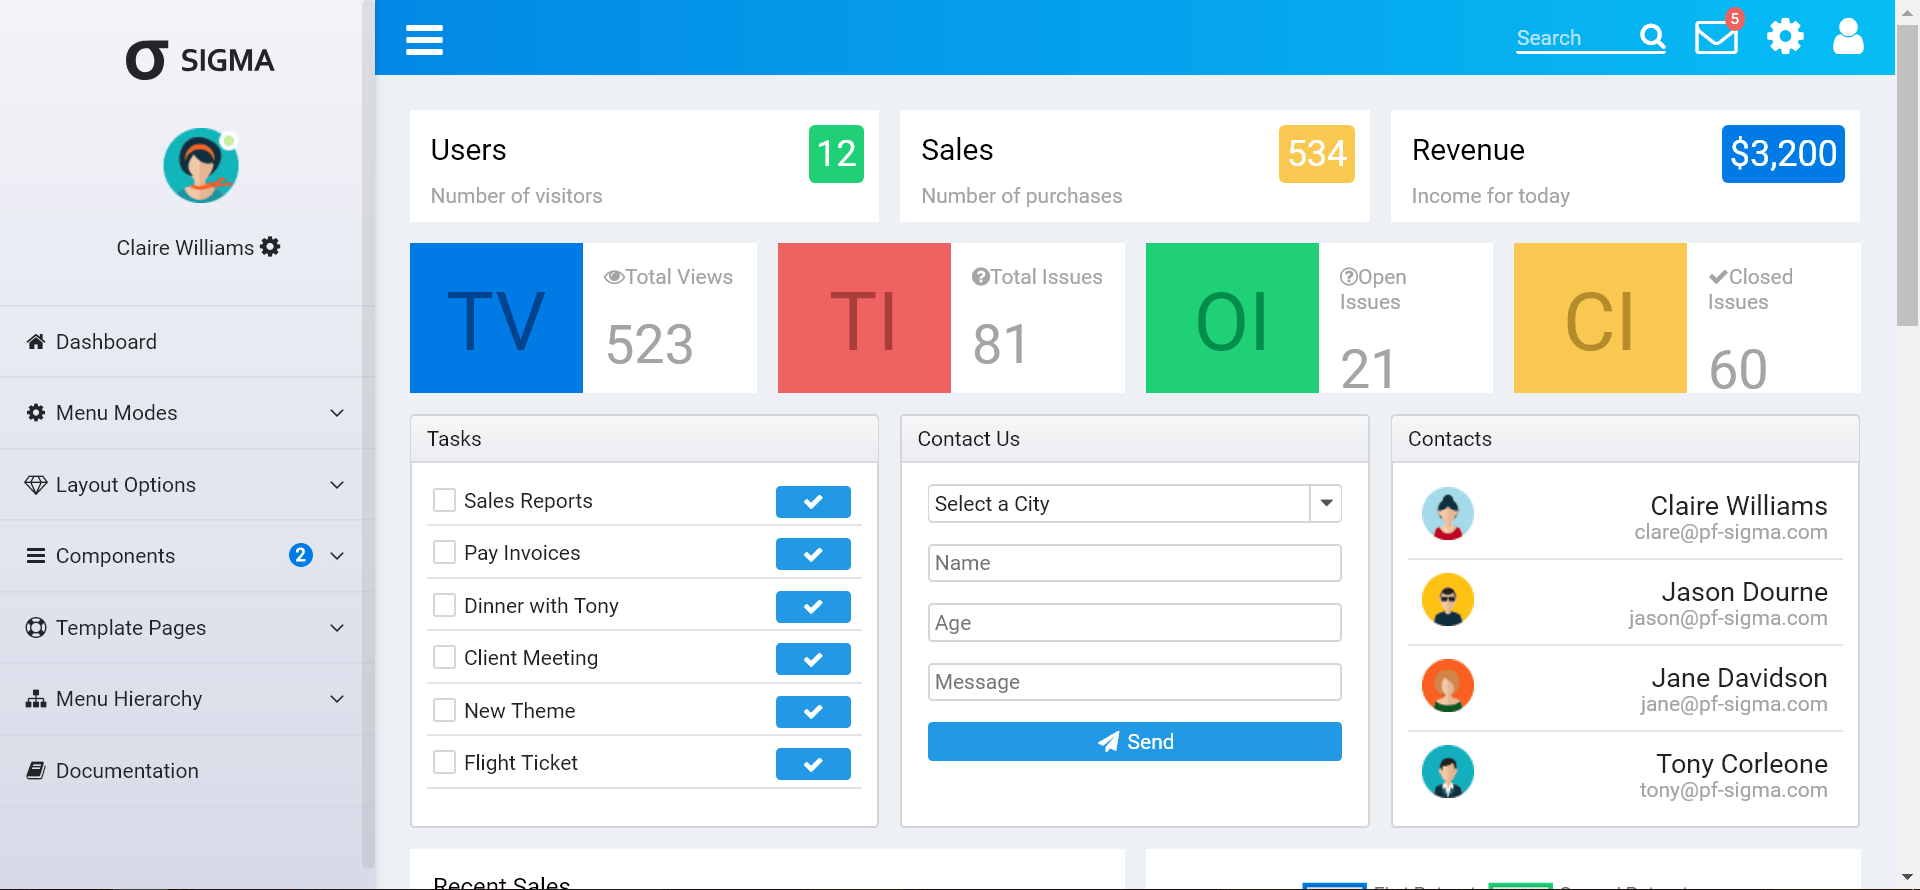
Task: Click the check button for New Theme
Action: (813, 712)
